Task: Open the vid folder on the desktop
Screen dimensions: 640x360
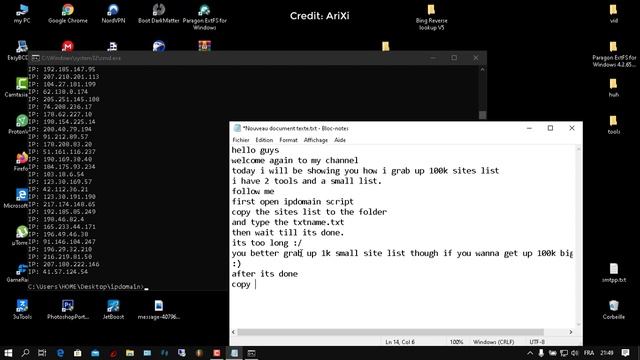Action: 613,13
